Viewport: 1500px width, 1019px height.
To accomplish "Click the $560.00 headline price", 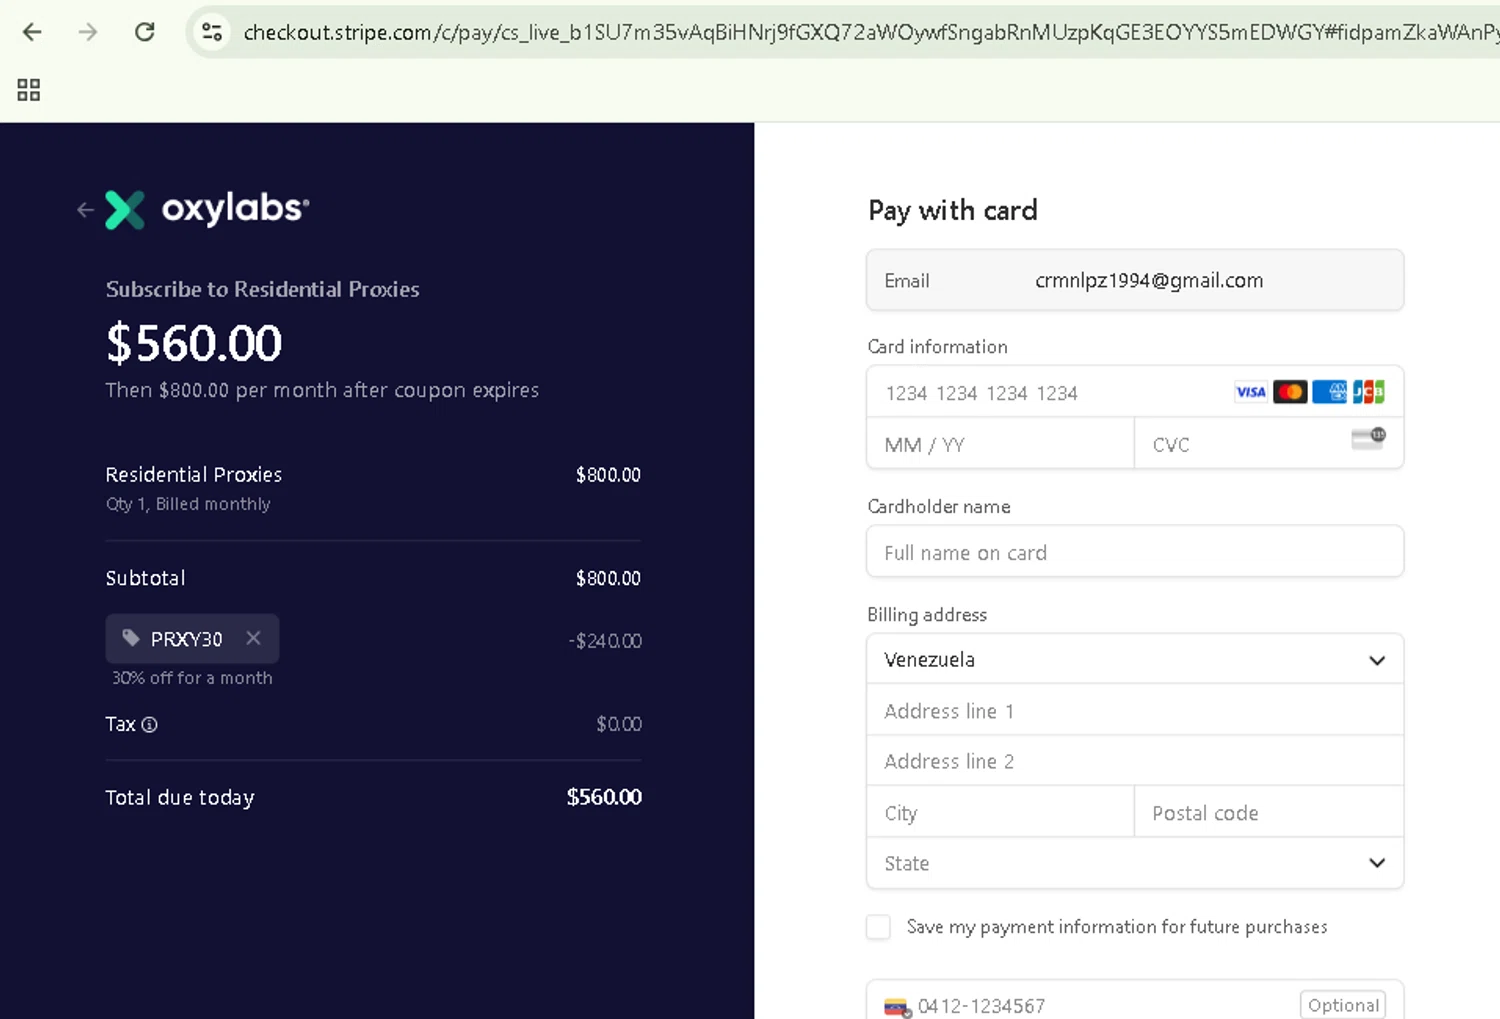I will (194, 343).
